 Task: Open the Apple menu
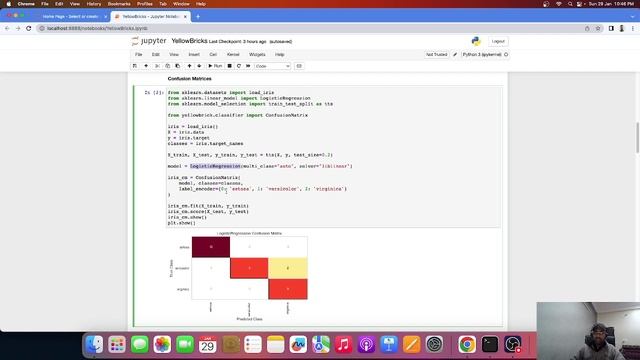9,4
